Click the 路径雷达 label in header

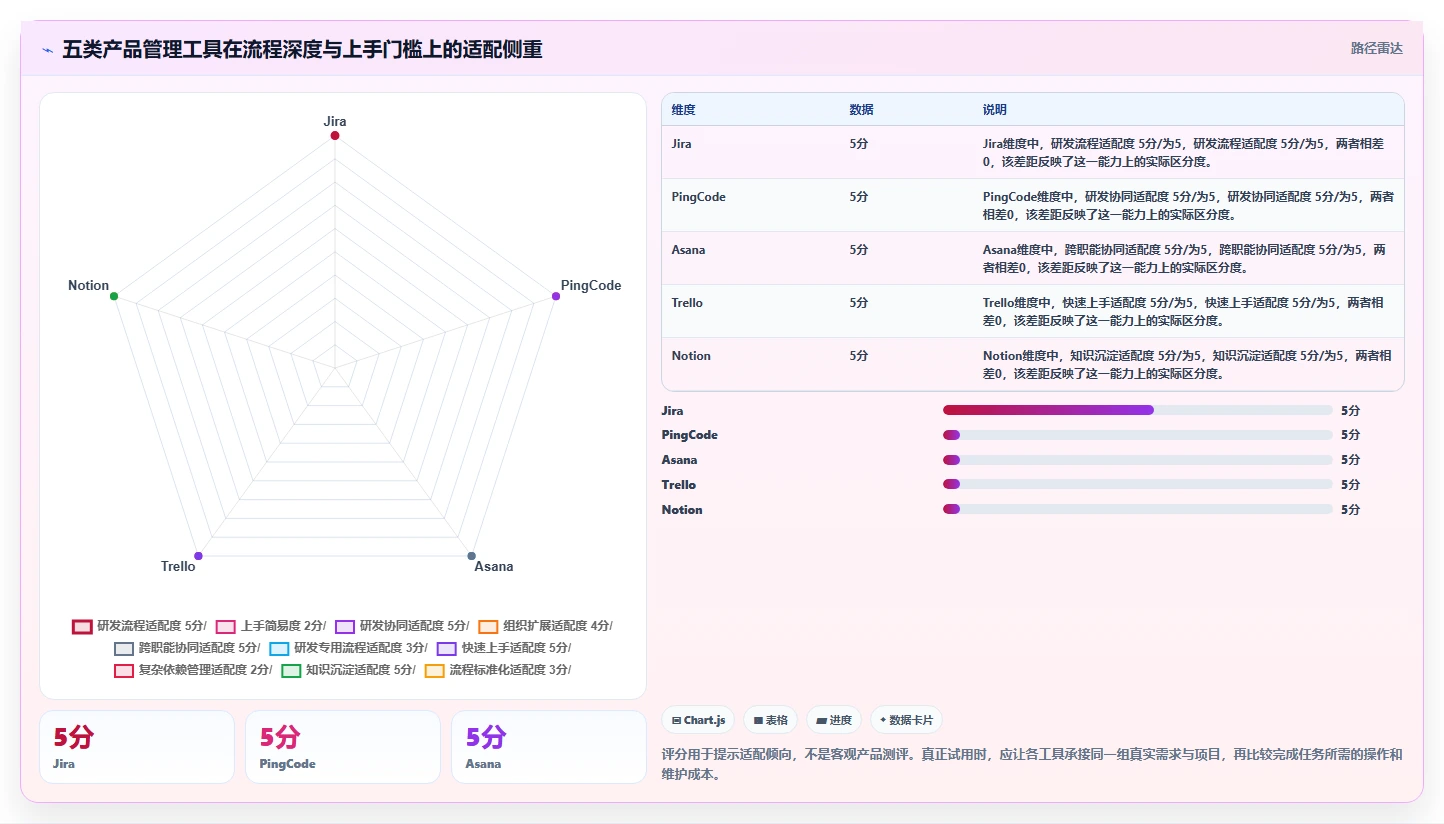pos(1377,48)
